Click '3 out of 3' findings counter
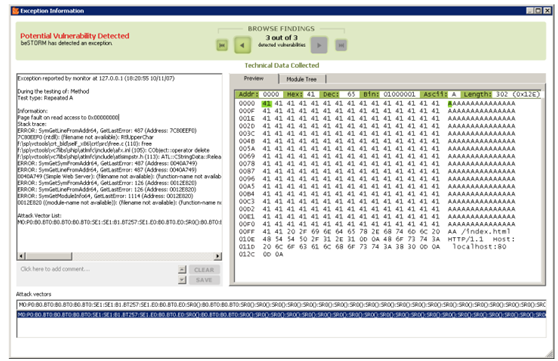 tap(281, 37)
